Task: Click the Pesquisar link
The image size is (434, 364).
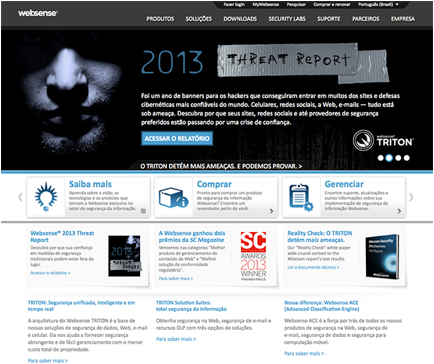Action: 296,4
